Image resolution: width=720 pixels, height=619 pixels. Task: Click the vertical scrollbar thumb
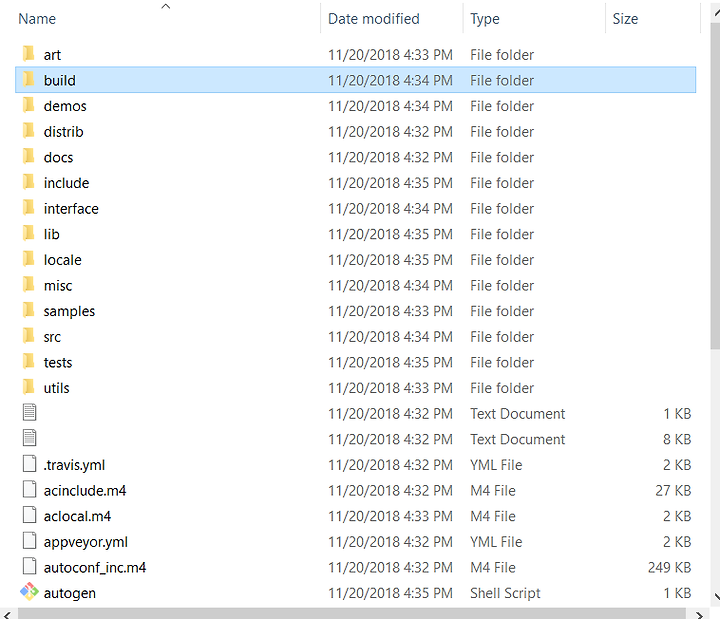(715, 186)
